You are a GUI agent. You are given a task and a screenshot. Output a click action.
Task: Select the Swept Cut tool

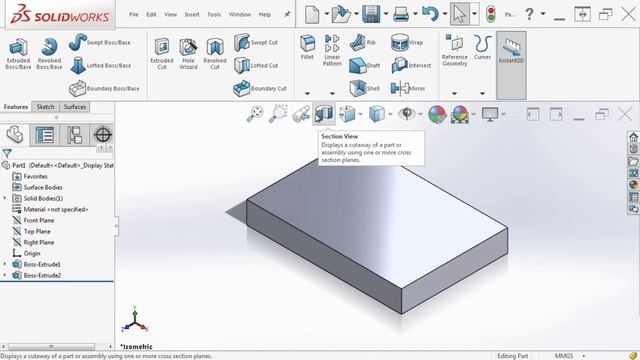coord(256,42)
